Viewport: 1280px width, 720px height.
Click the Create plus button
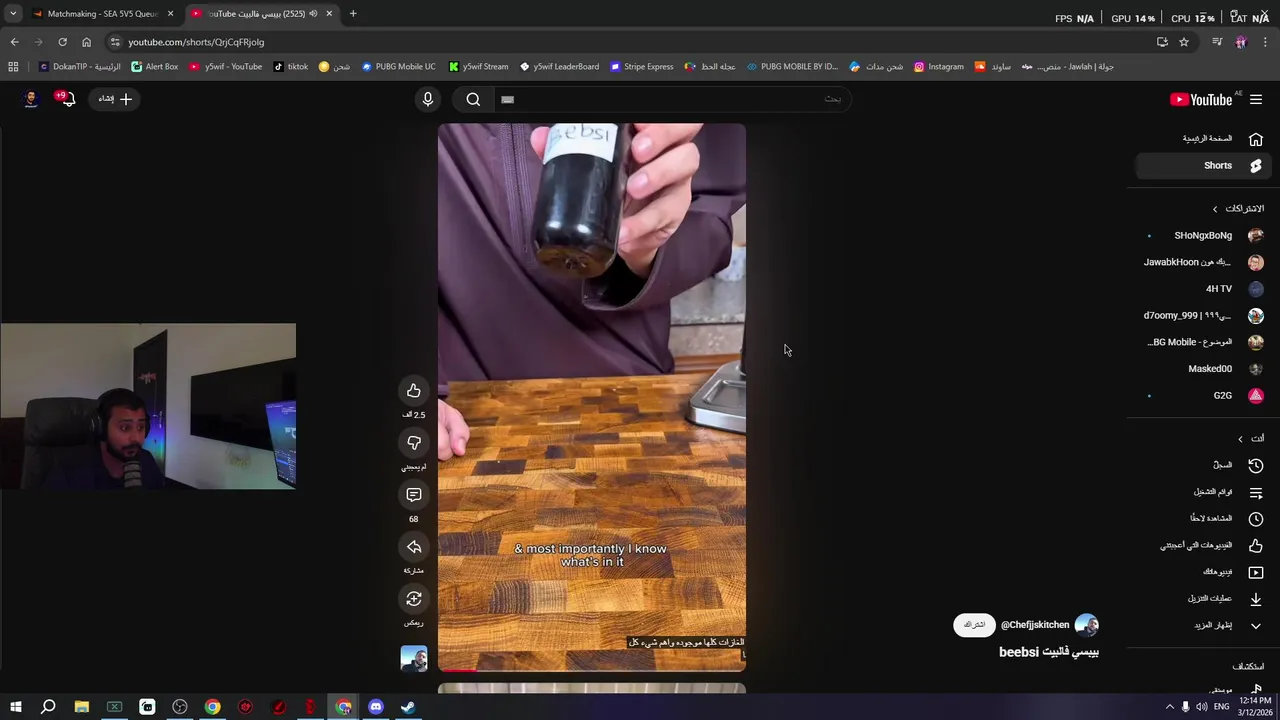point(115,99)
